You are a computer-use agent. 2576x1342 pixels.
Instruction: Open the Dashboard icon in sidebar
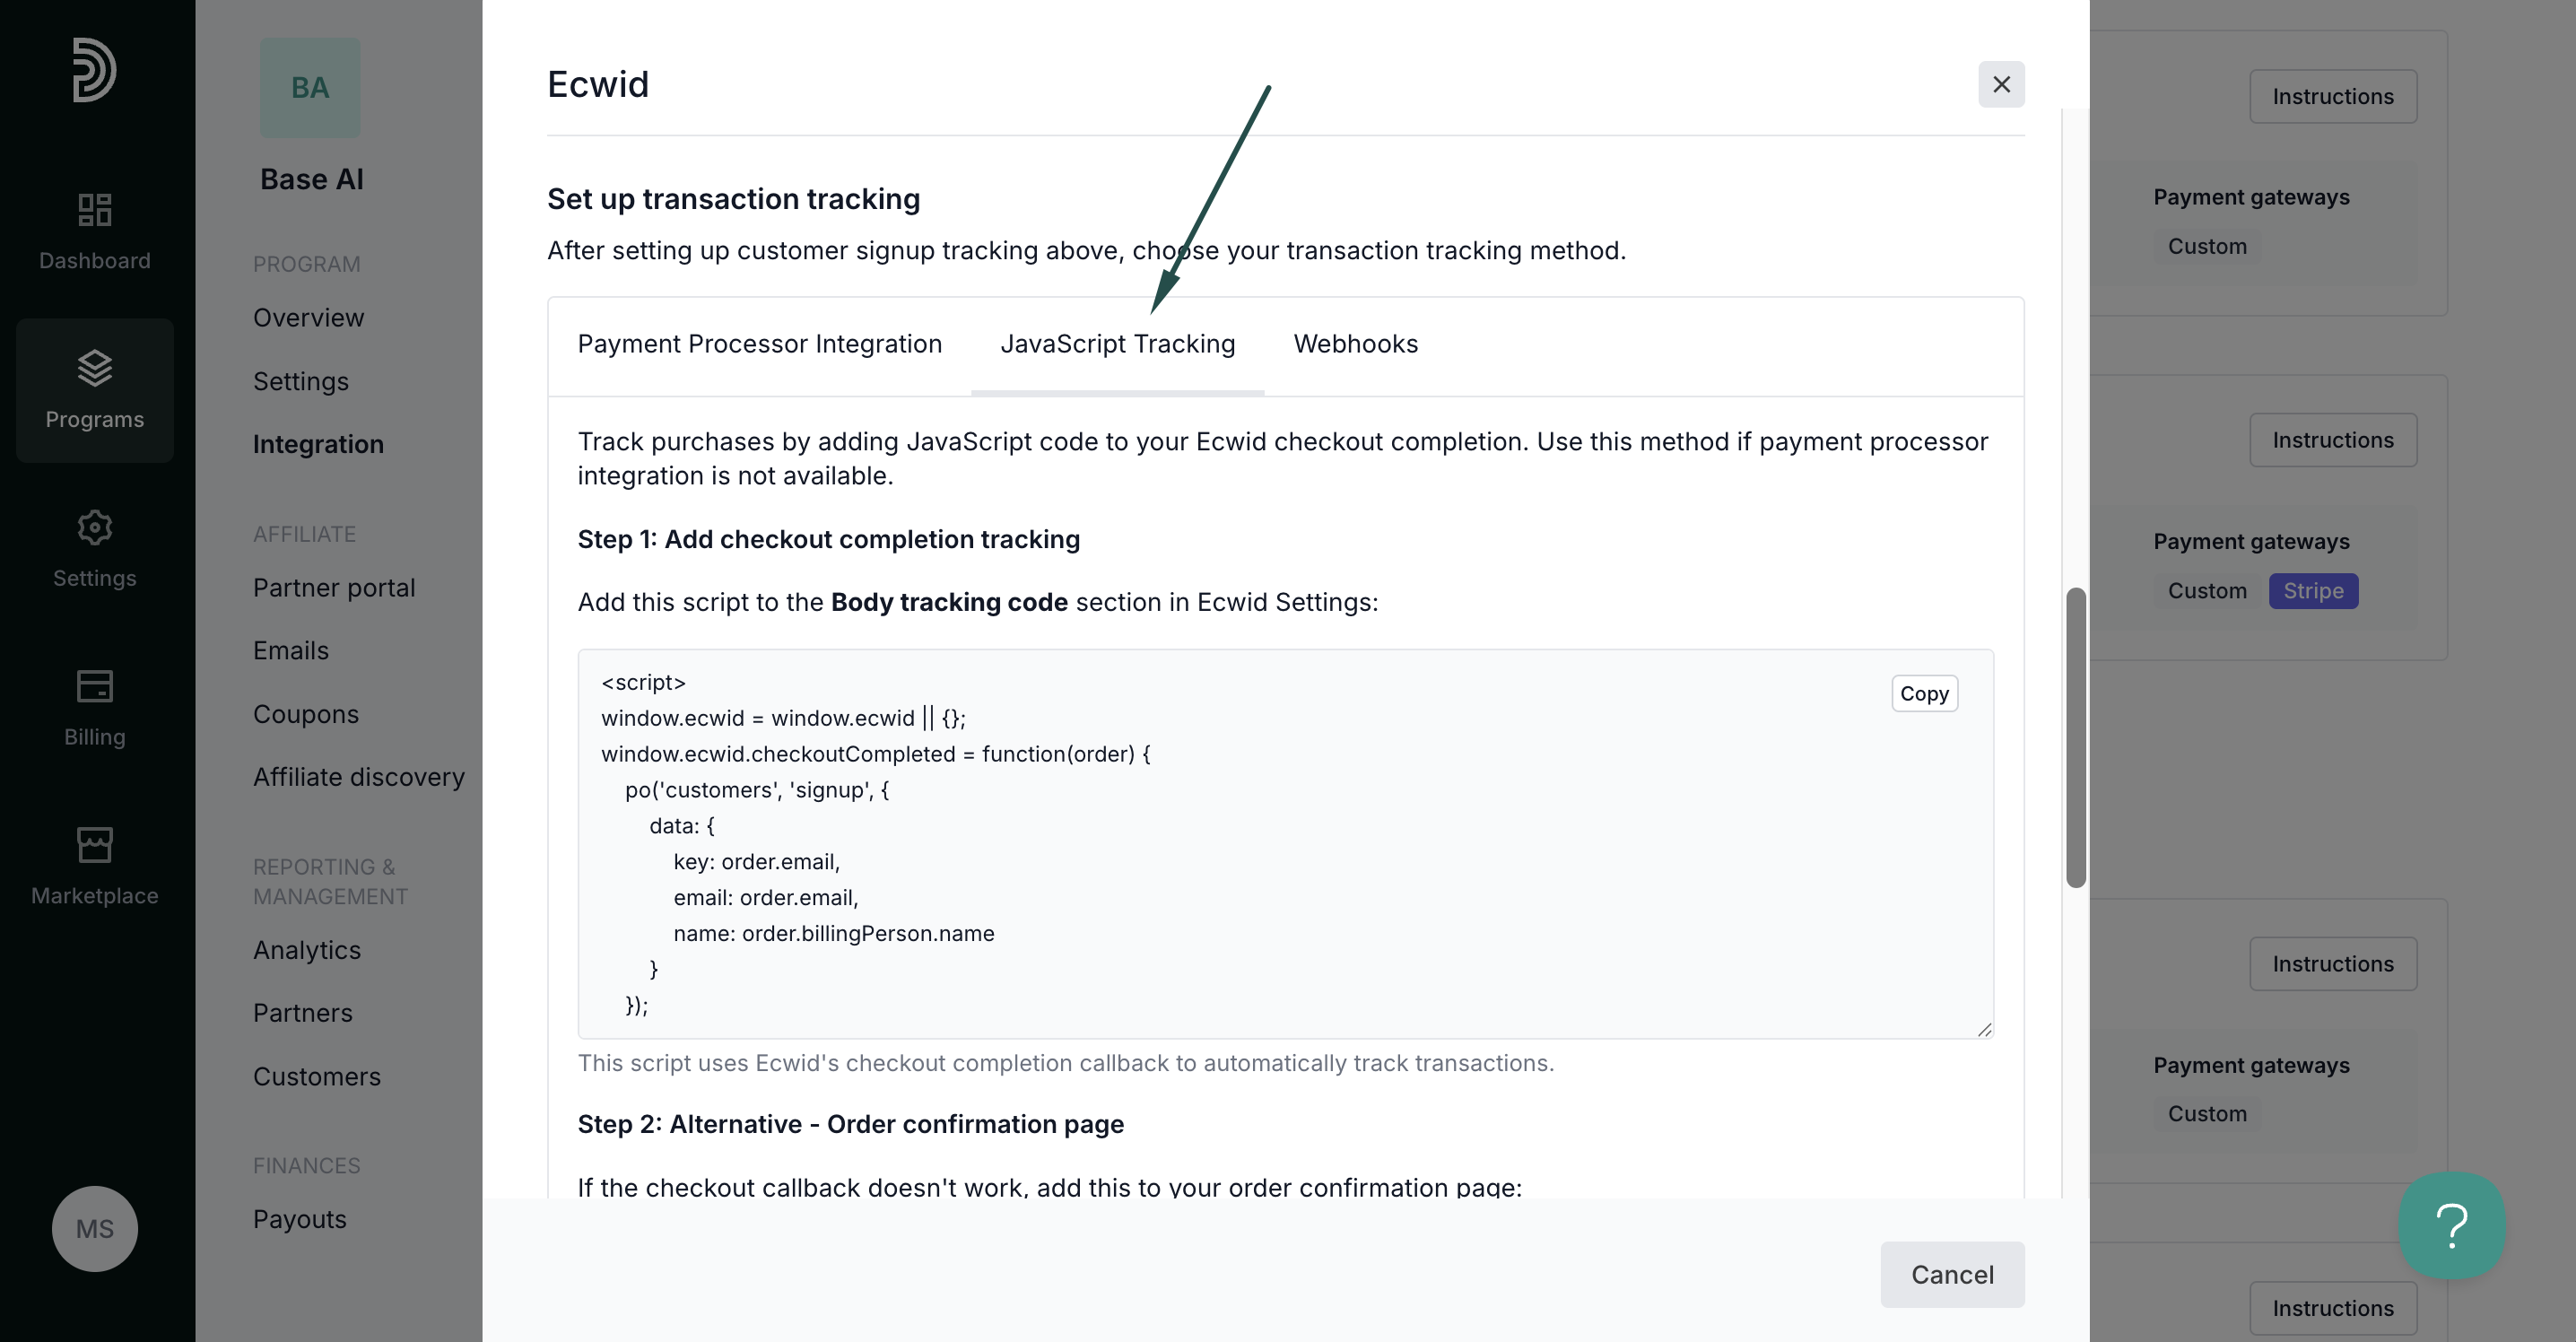95,210
